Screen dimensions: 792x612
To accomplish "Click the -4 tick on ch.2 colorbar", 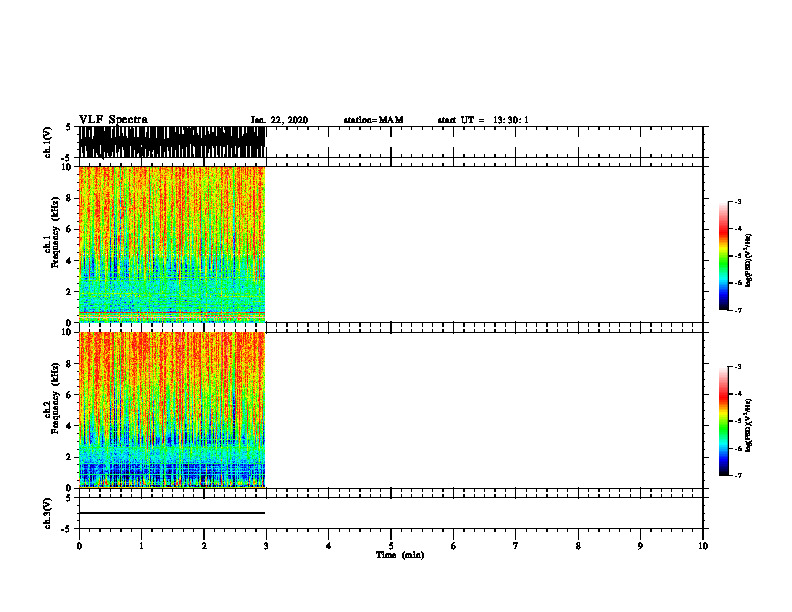I will [x=738, y=394].
